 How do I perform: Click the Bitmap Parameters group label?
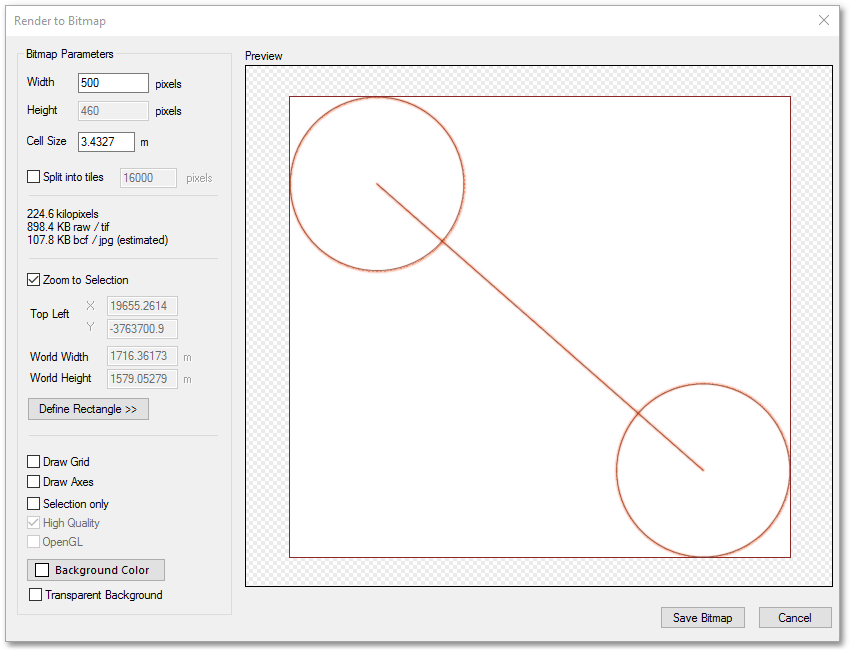point(69,54)
